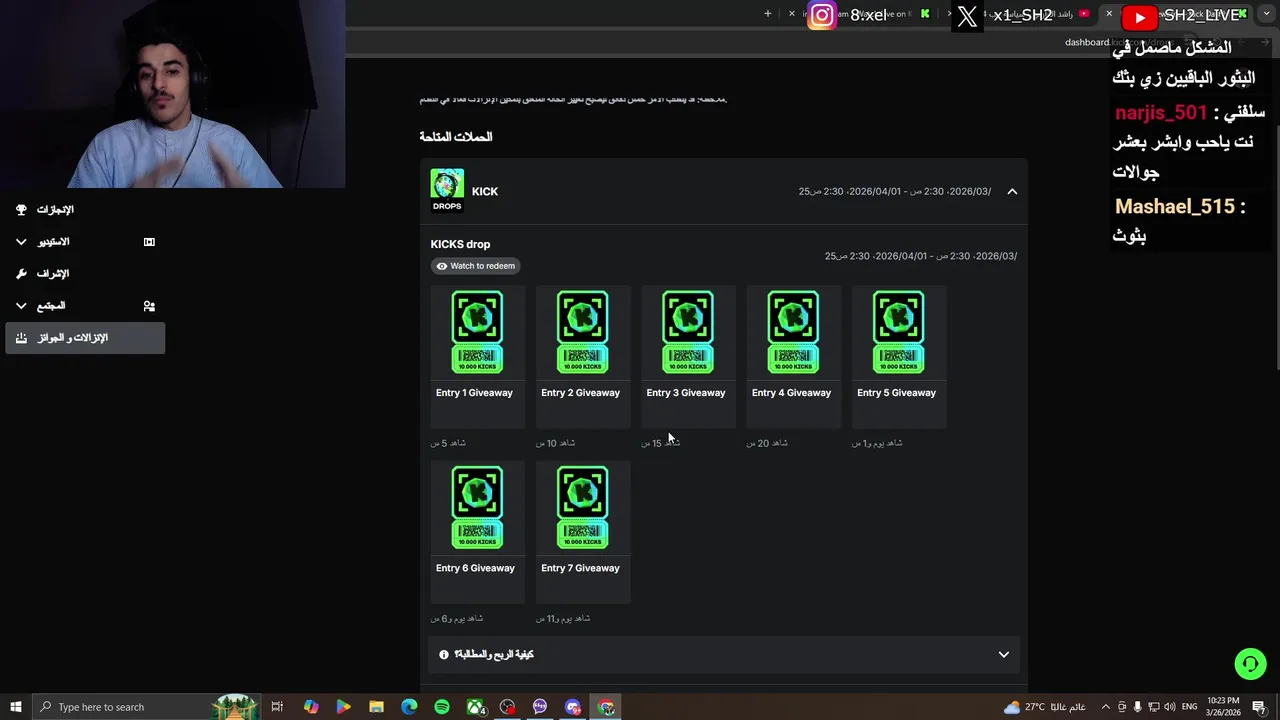This screenshot has width=1280, height=720.
Task: Open the Entry 5 Giveaway reward image
Action: point(898,332)
